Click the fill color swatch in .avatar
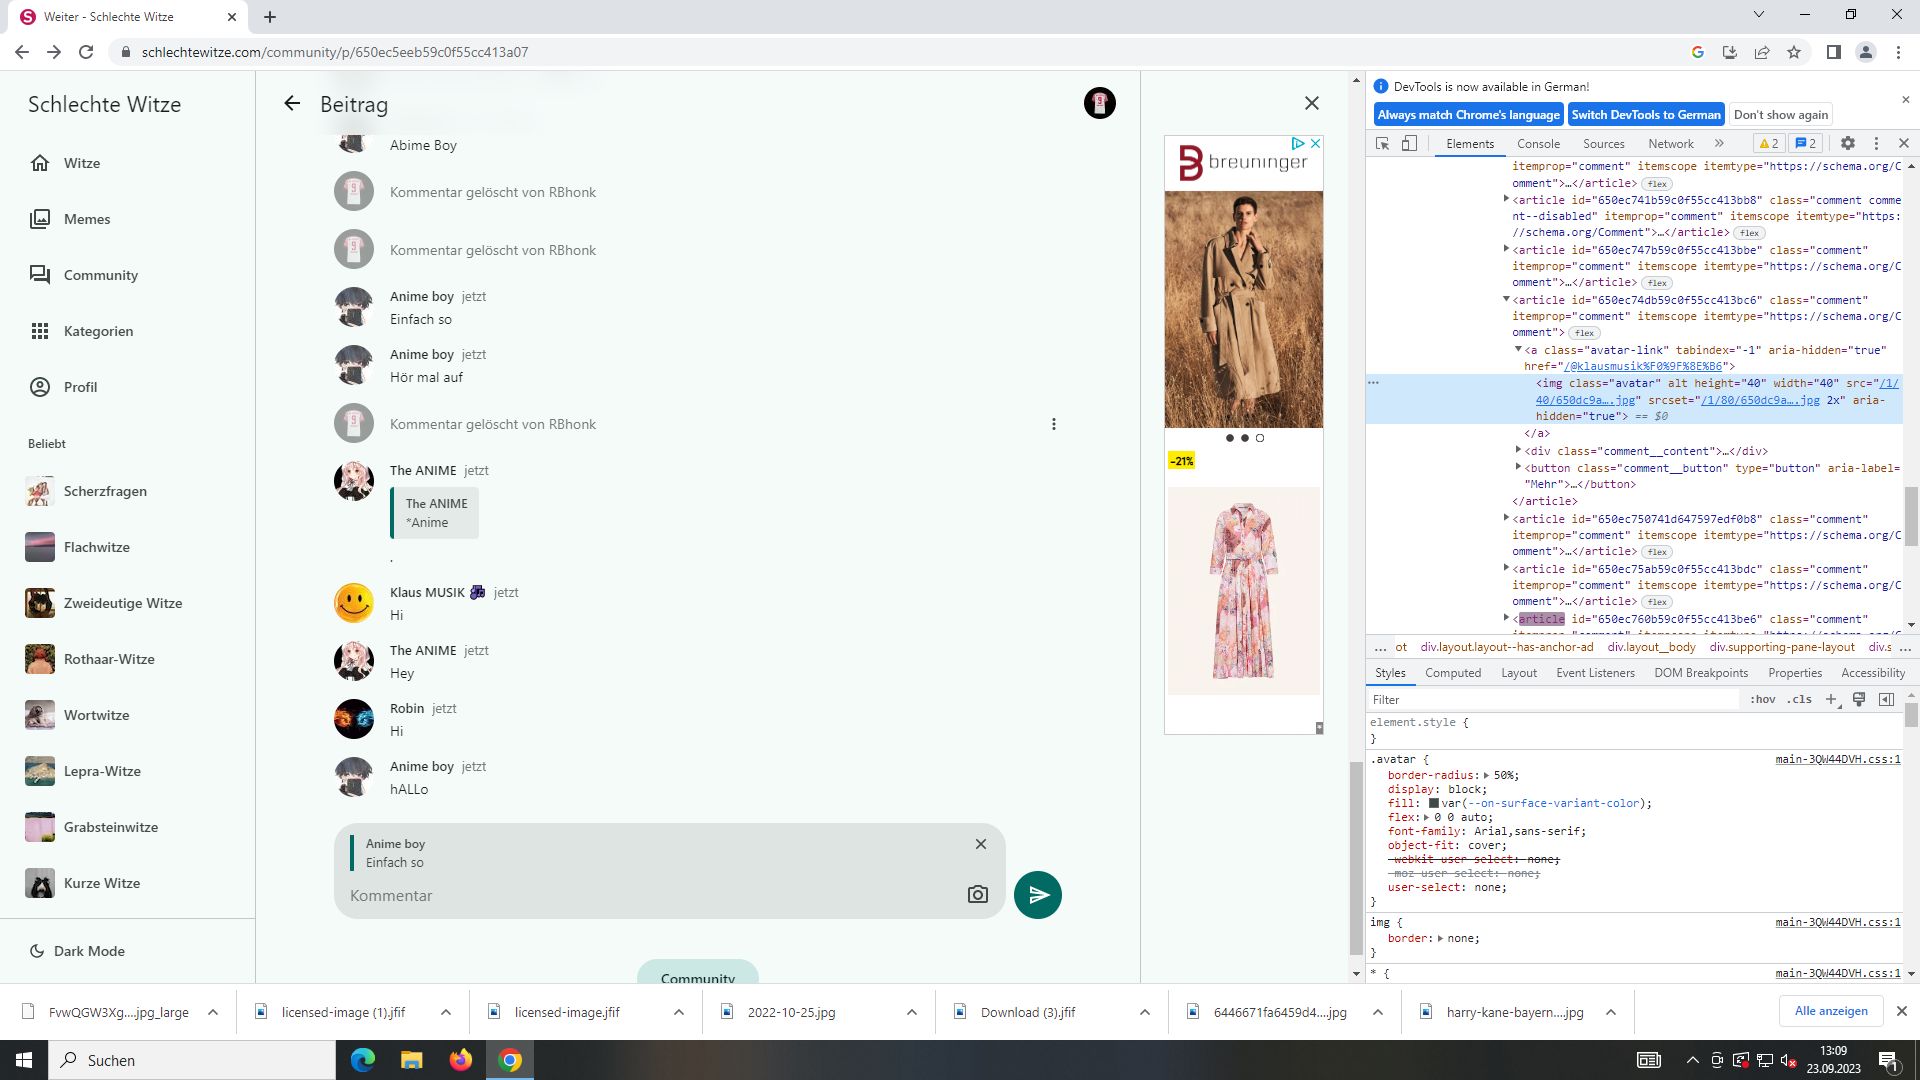This screenshot has height=1080, width=1920. tap(1433, 803)
